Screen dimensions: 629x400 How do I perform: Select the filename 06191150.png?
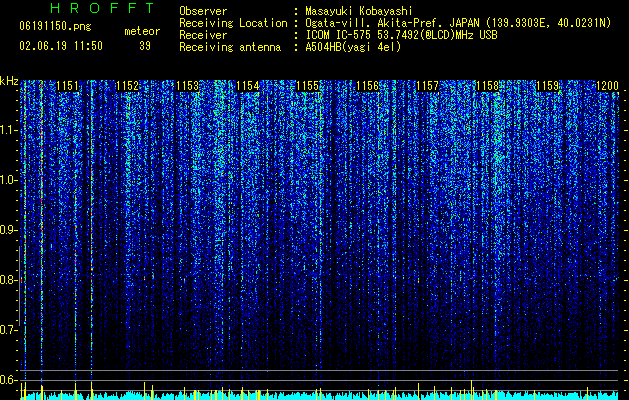55,26
